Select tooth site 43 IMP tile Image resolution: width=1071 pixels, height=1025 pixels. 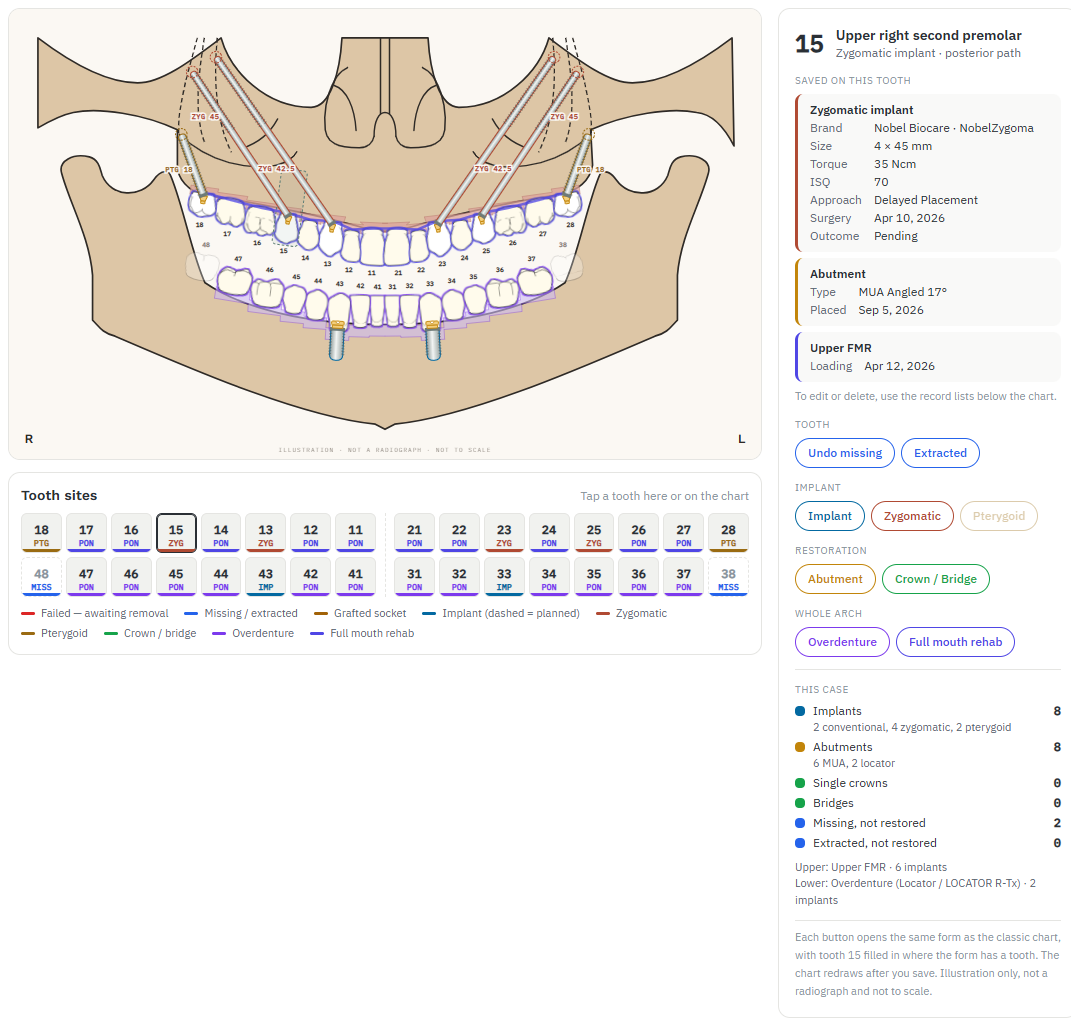[266, 577]
